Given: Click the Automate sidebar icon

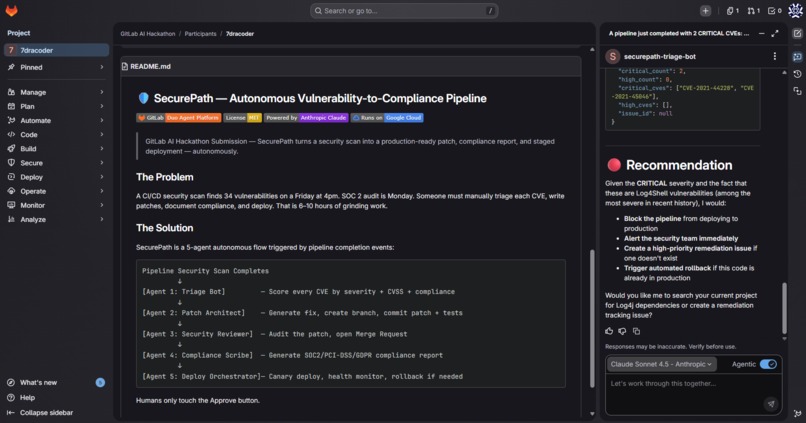Looking at the screenshot, I should click(x=11, y=120).
